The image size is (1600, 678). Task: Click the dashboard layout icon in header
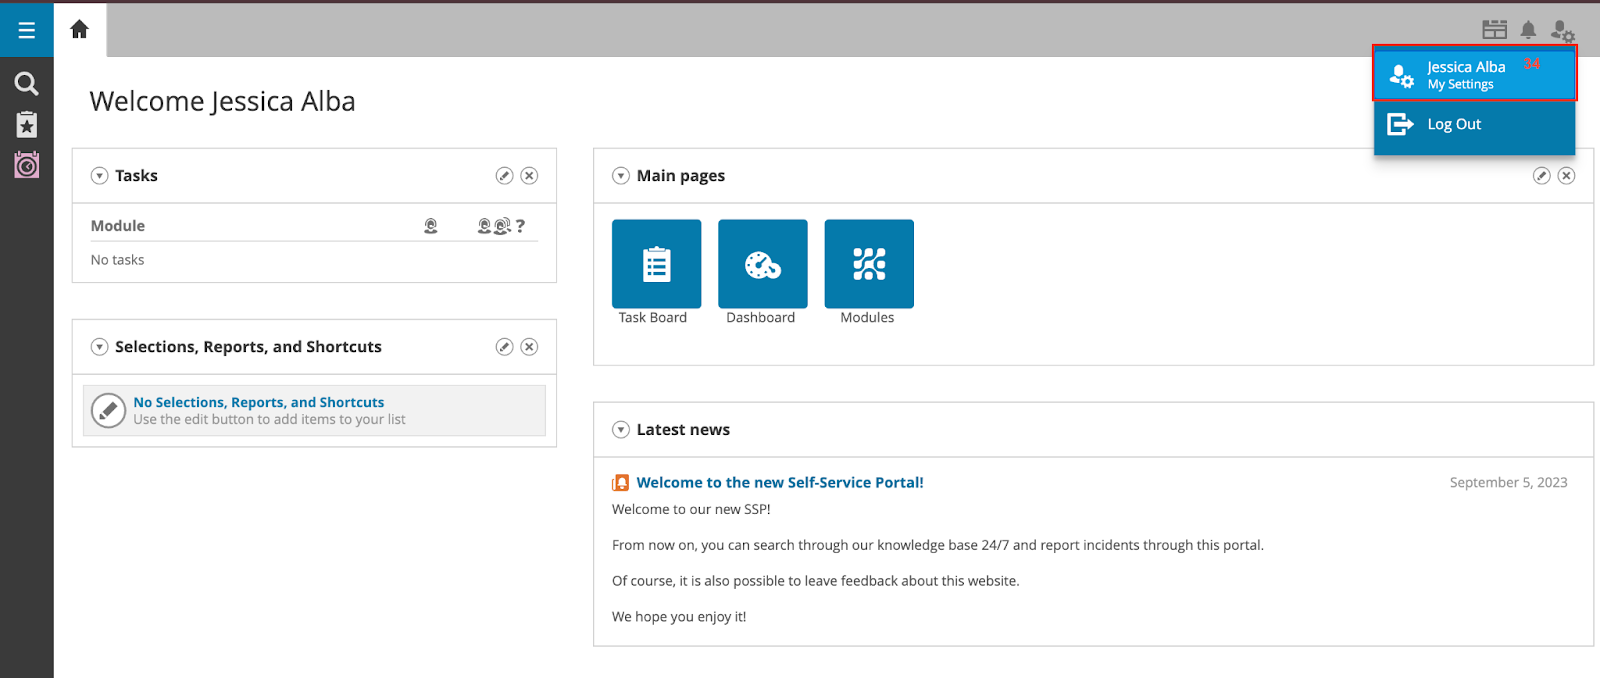click(1494, 30)
